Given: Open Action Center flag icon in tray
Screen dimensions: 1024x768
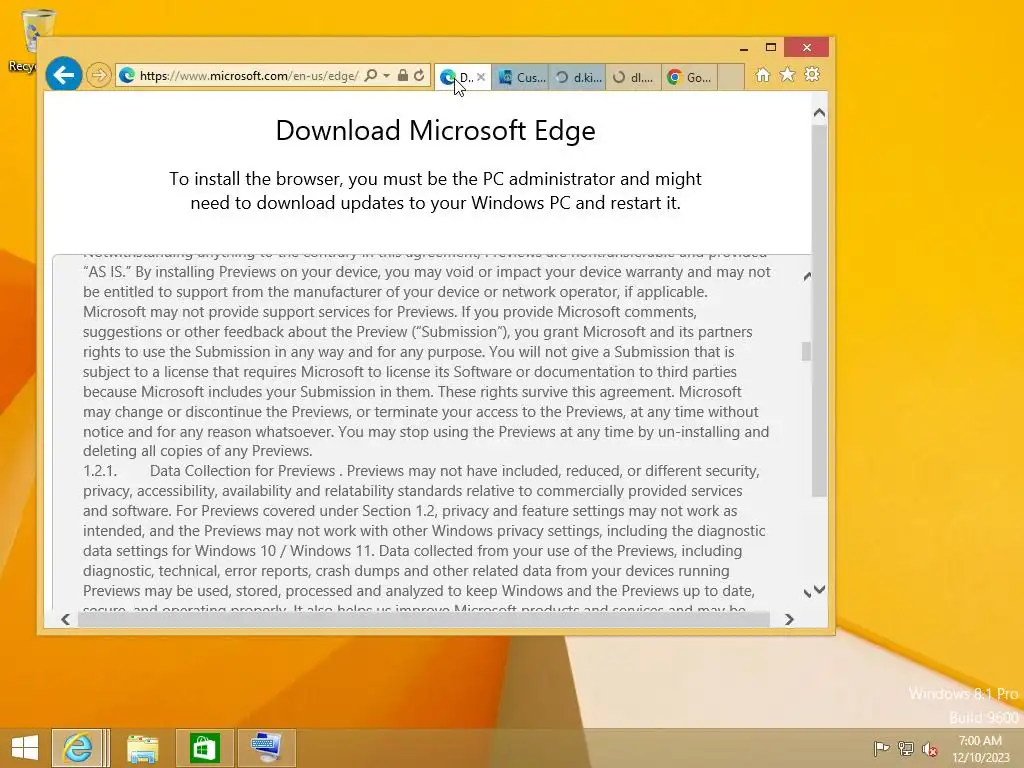Looking at the screenshot, I should (x=881, y=748).
